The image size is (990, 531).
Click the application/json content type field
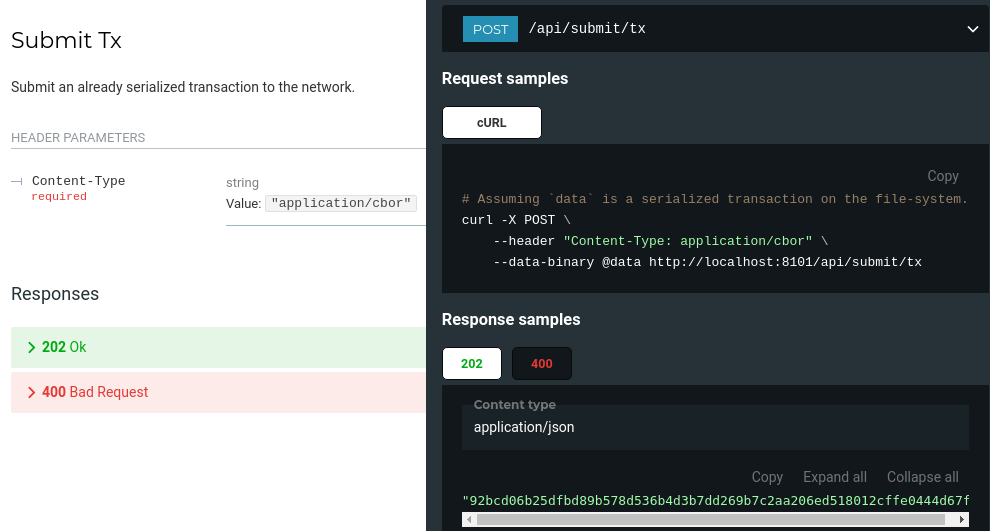(x=524, y=427)
